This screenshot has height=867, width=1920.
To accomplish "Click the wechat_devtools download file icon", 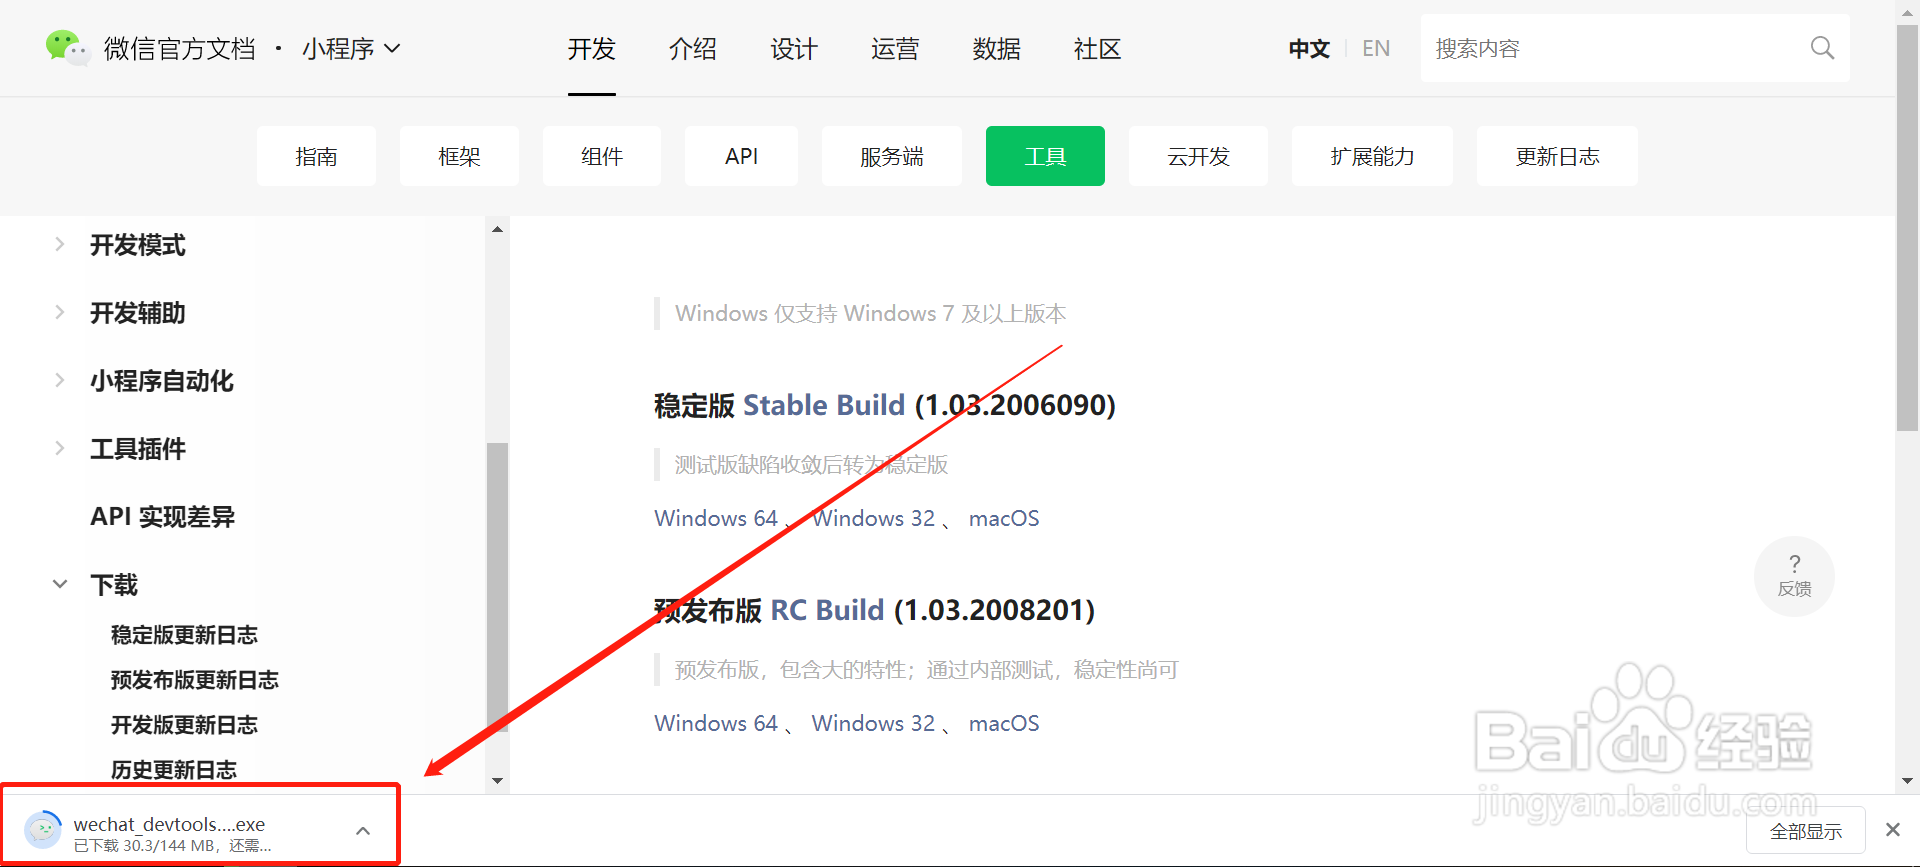I will coord(43,830).
